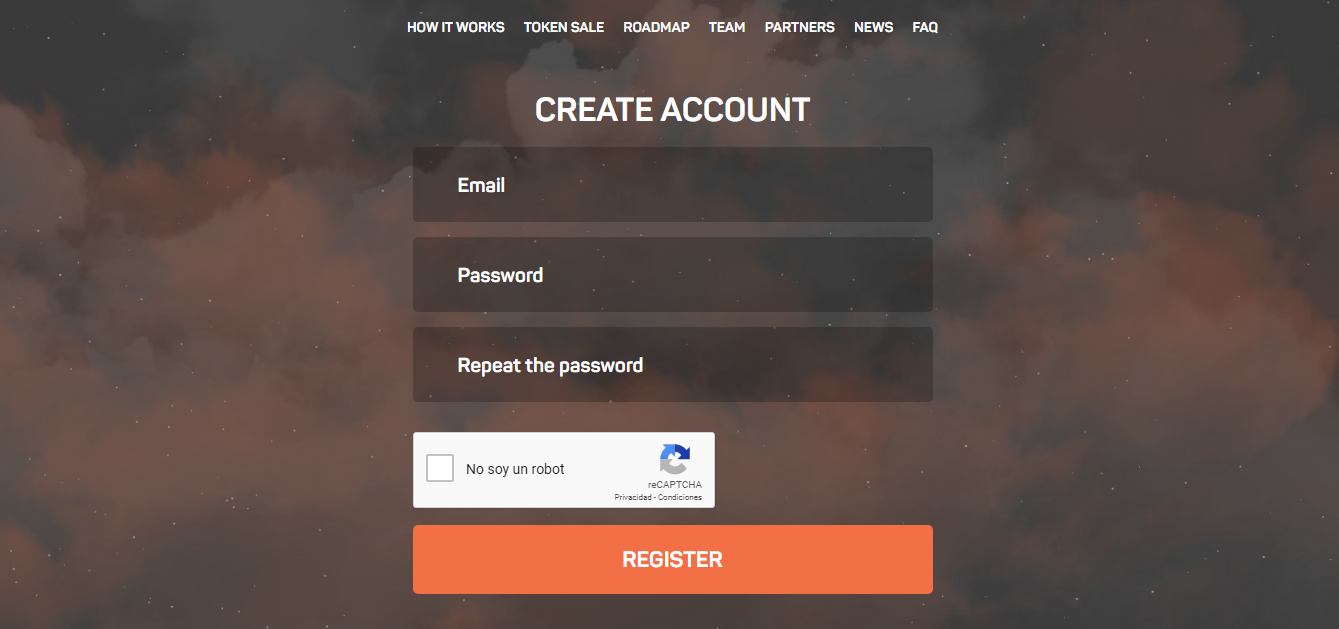Submit the form with REGISTER button

click(673, 560)
